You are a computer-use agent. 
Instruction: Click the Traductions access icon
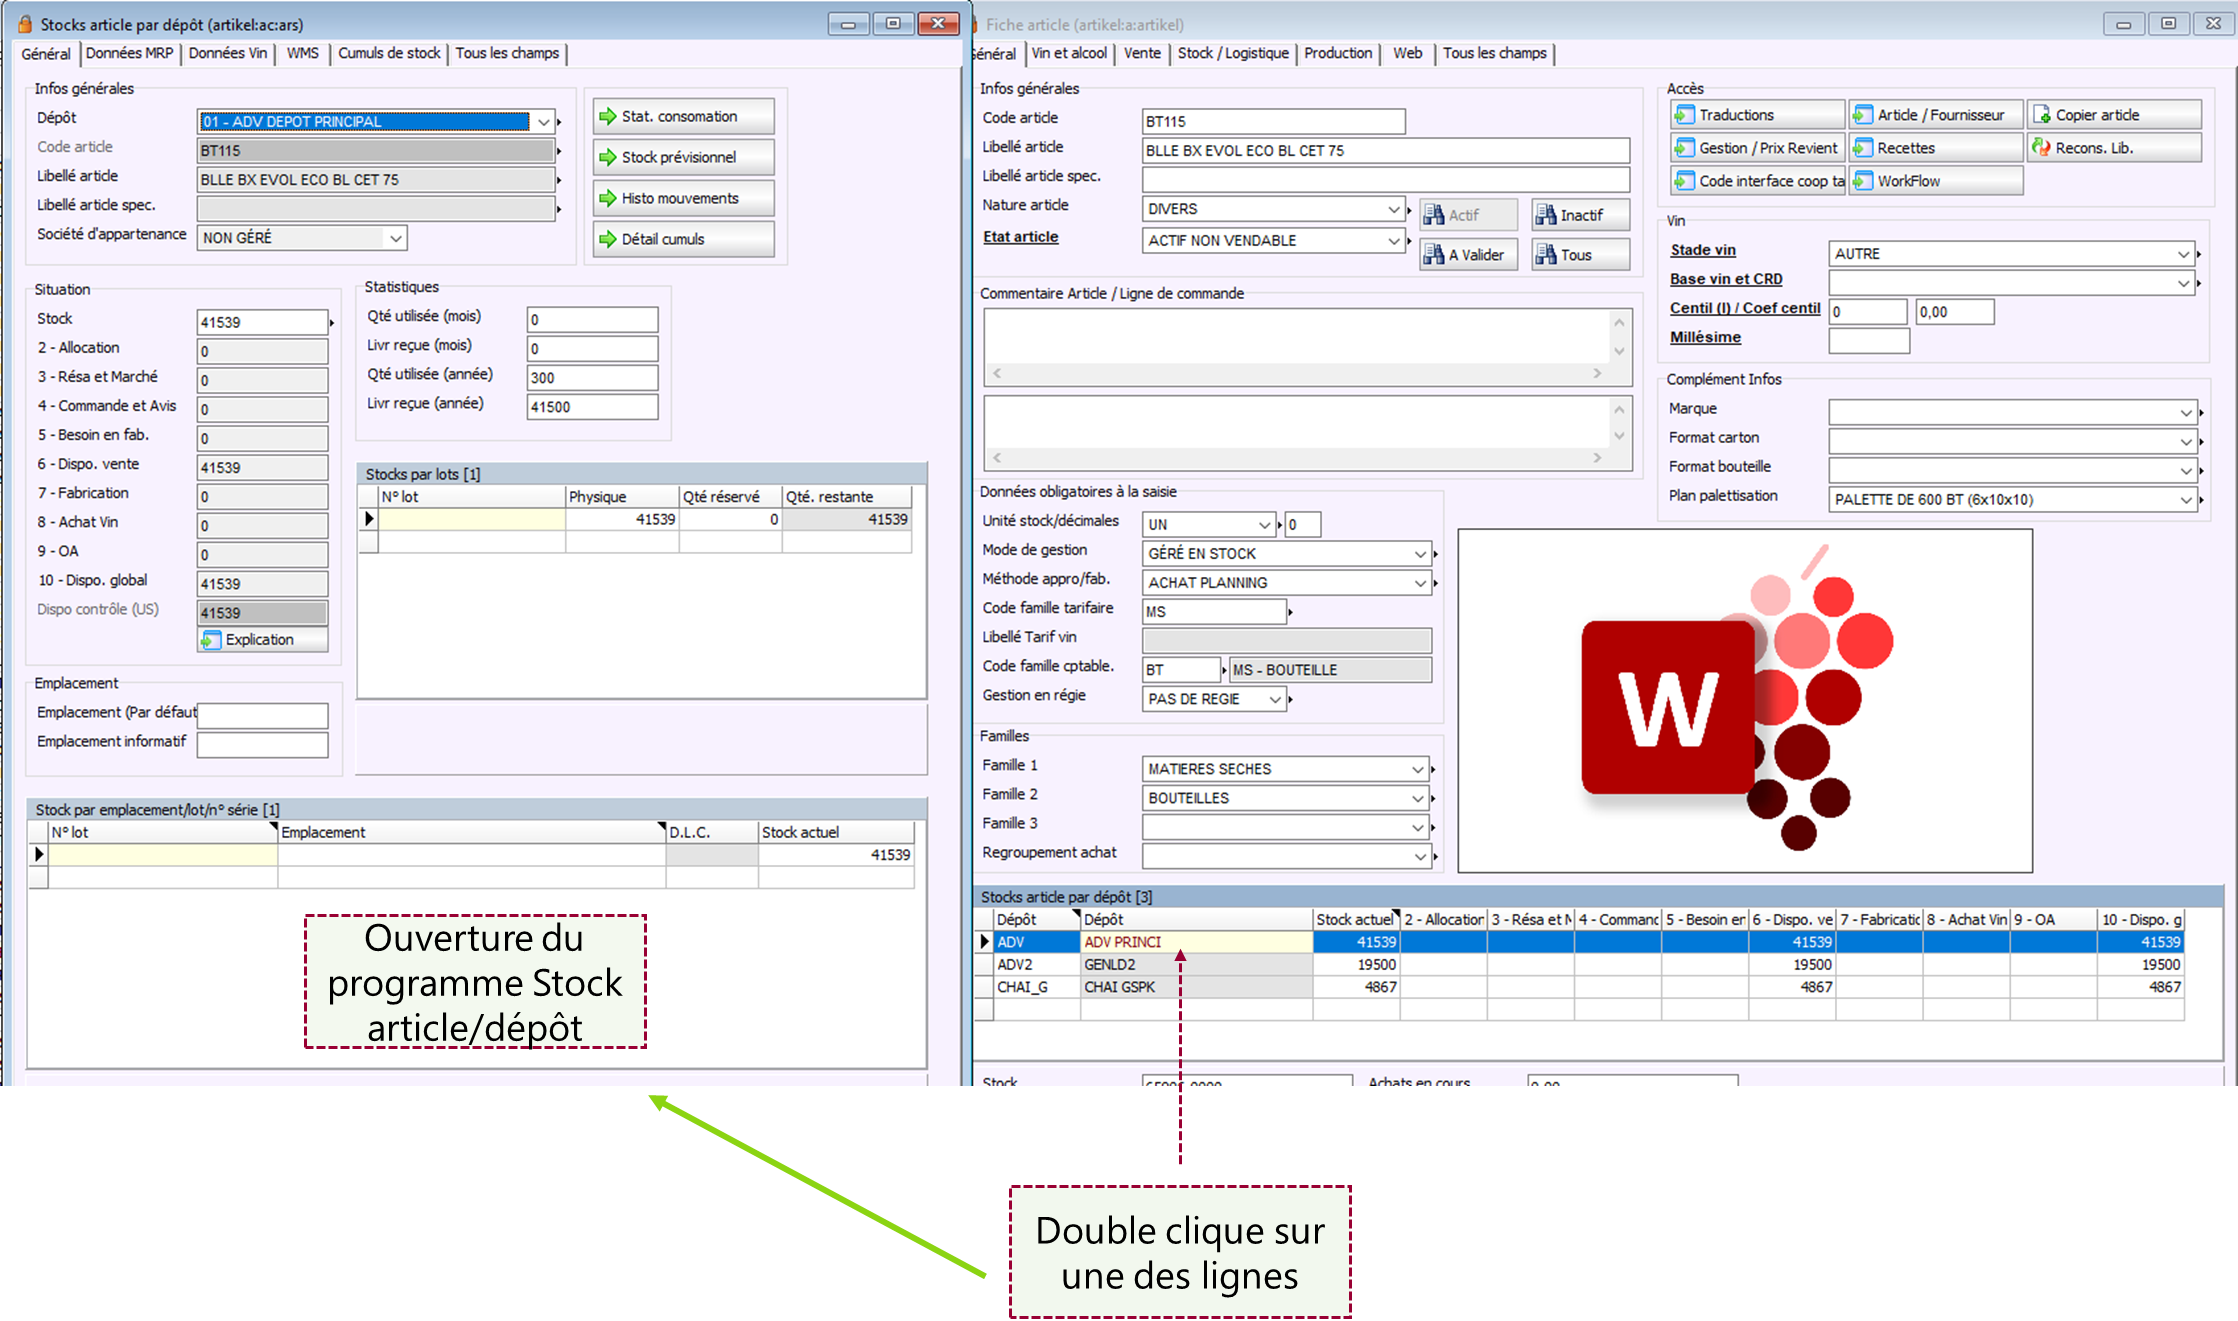pyautogui.click(x=1684, y=115)
